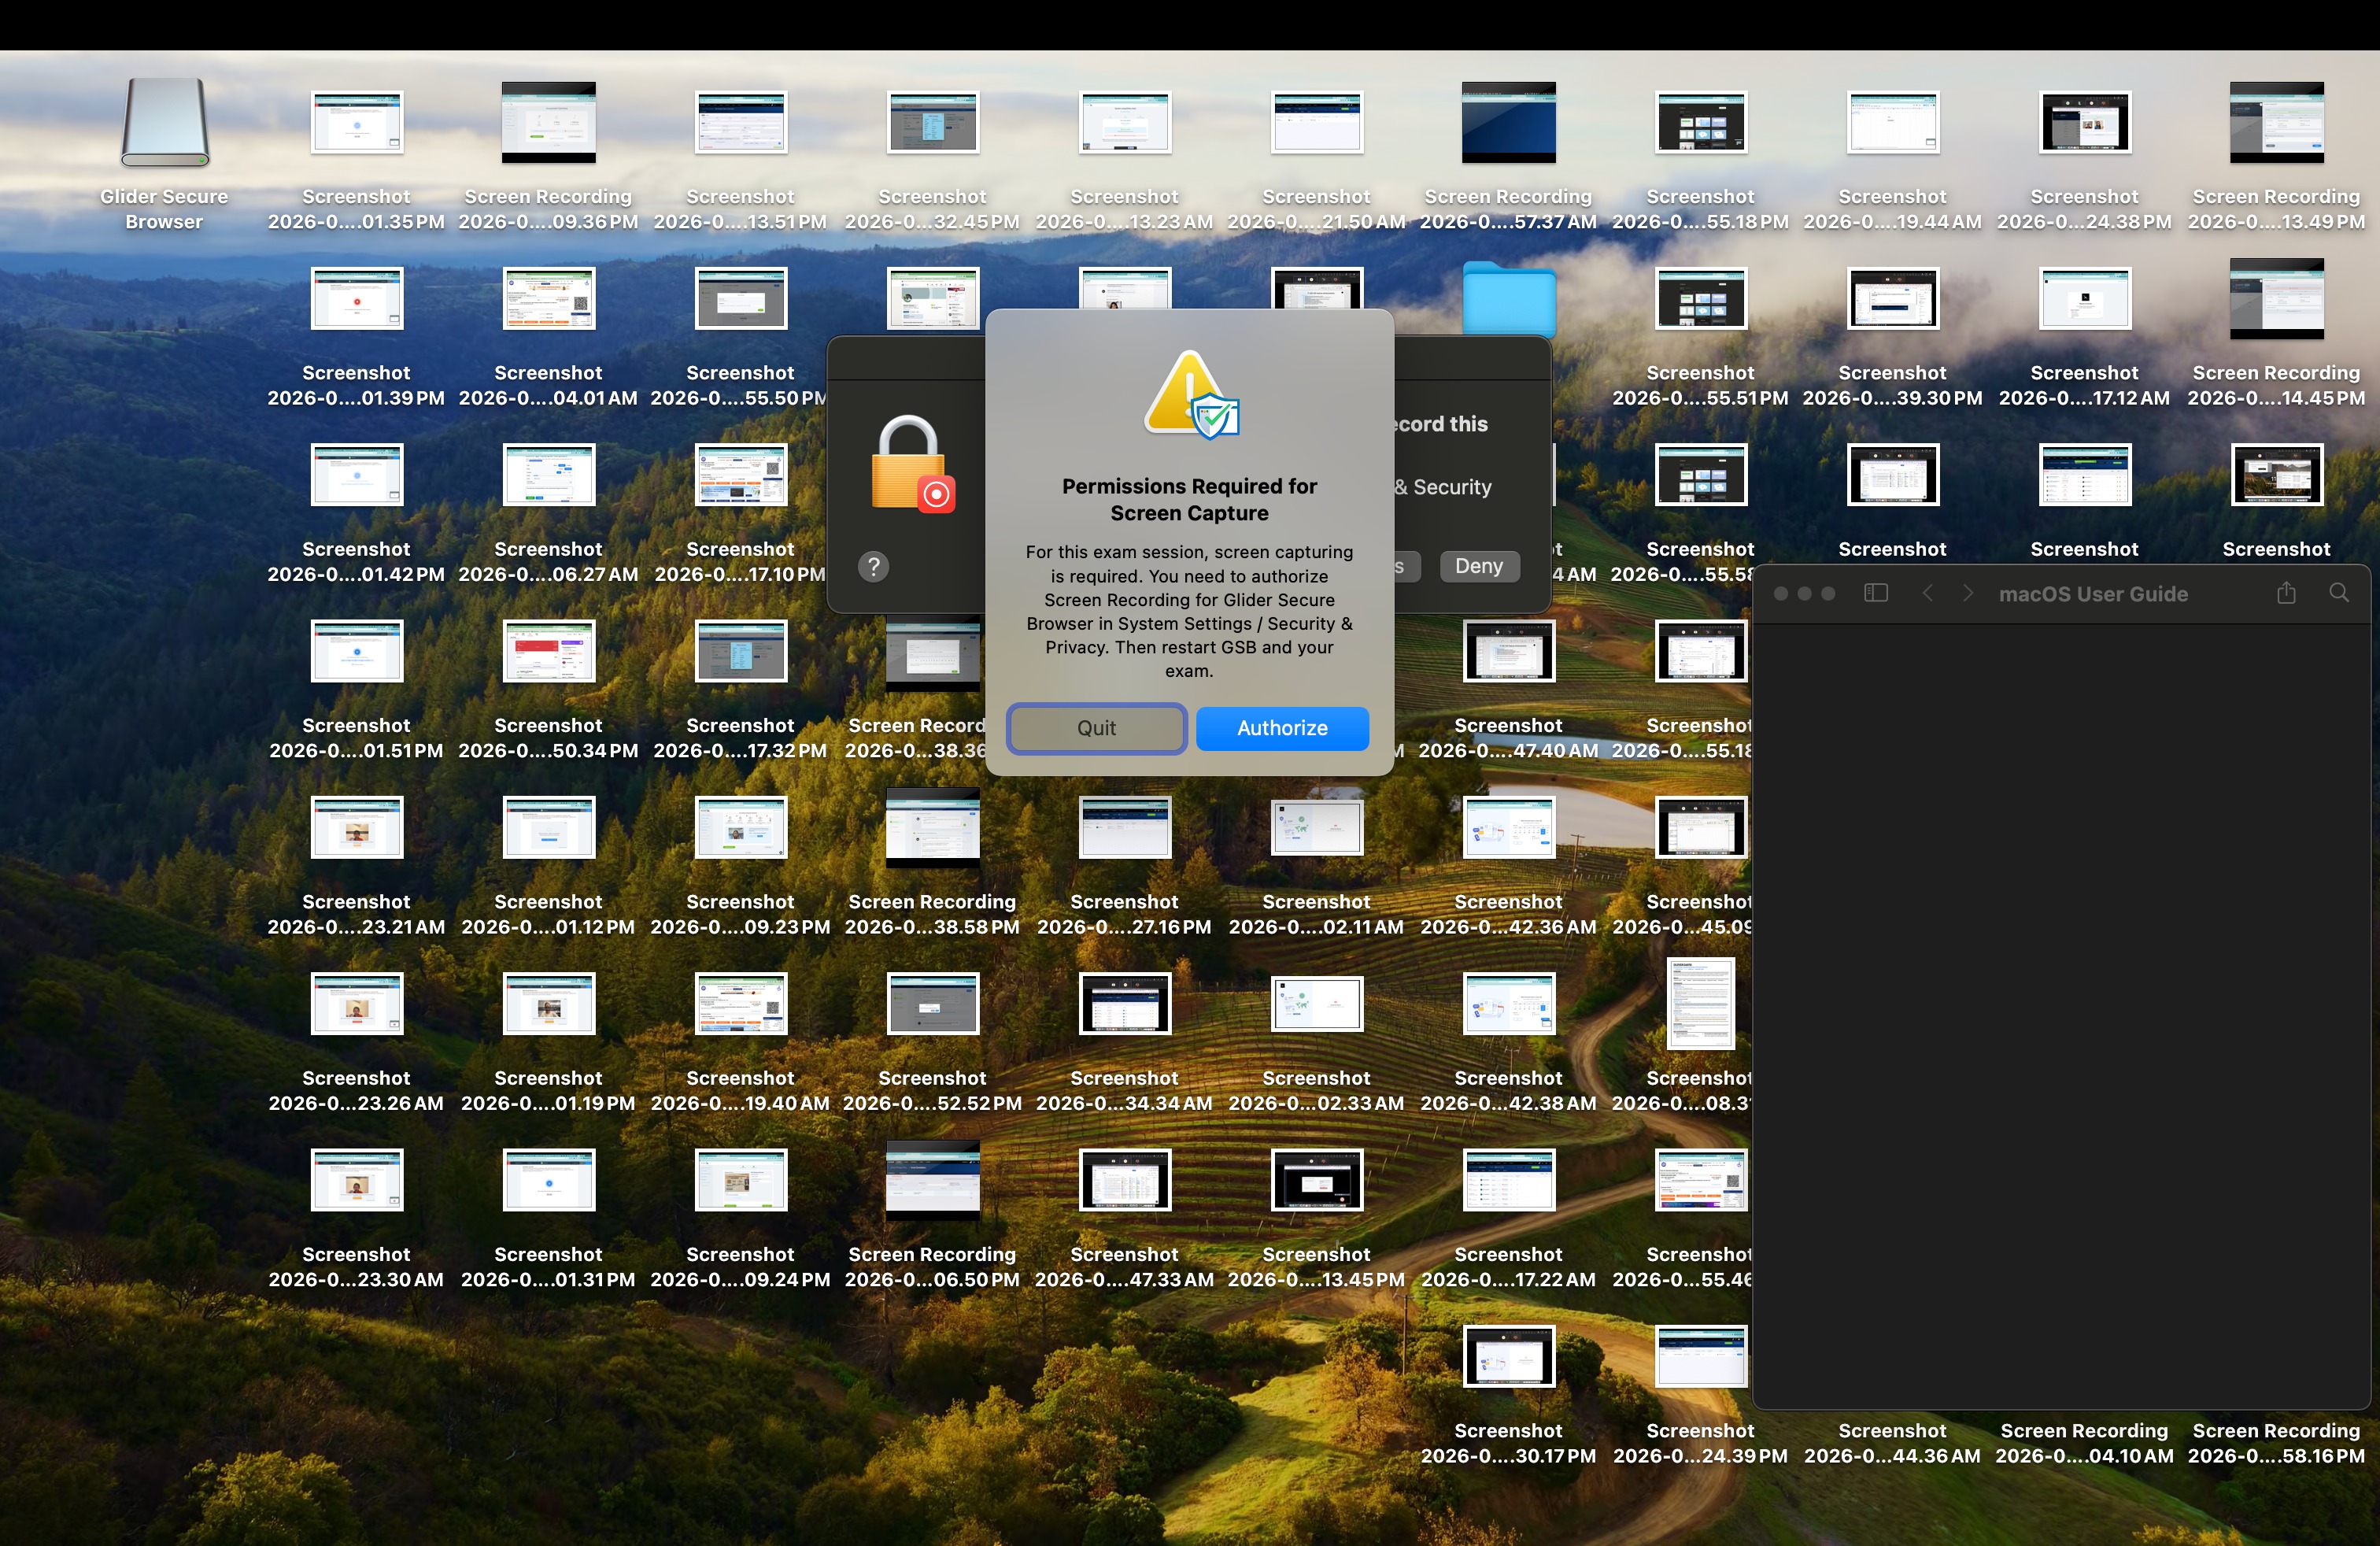
Task: Select Screenshot file ending 55.51 PM
Action: pyautogui.click(x=1701, y=298)
